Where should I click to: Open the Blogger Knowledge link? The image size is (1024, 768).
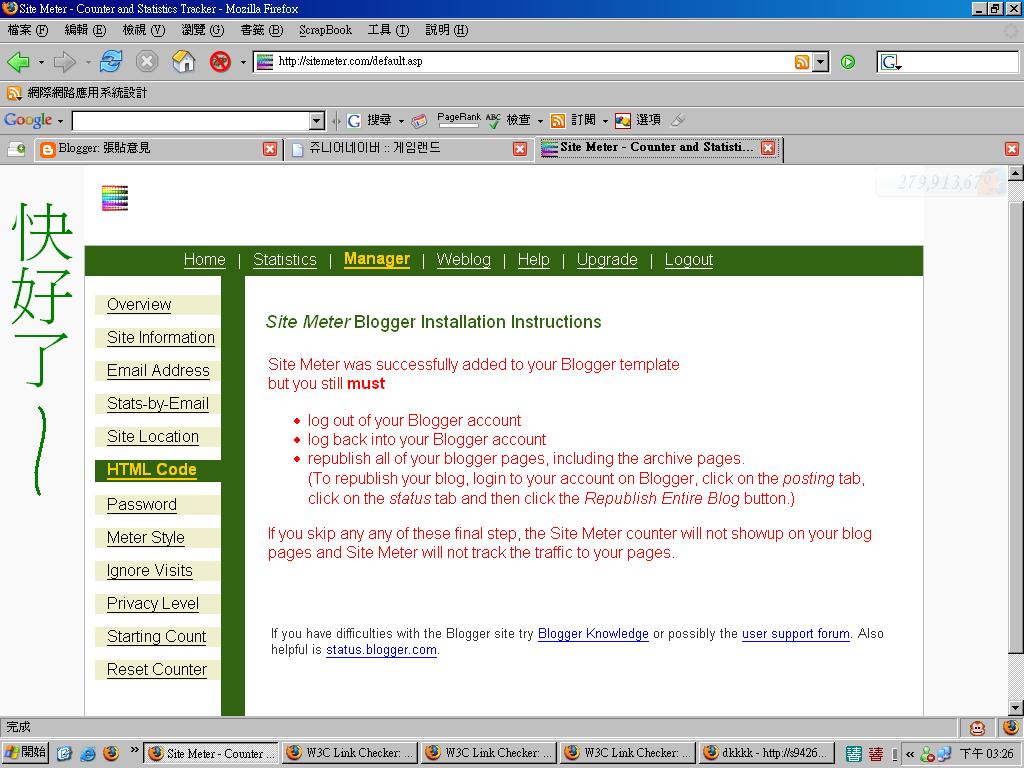pos(593,633)
